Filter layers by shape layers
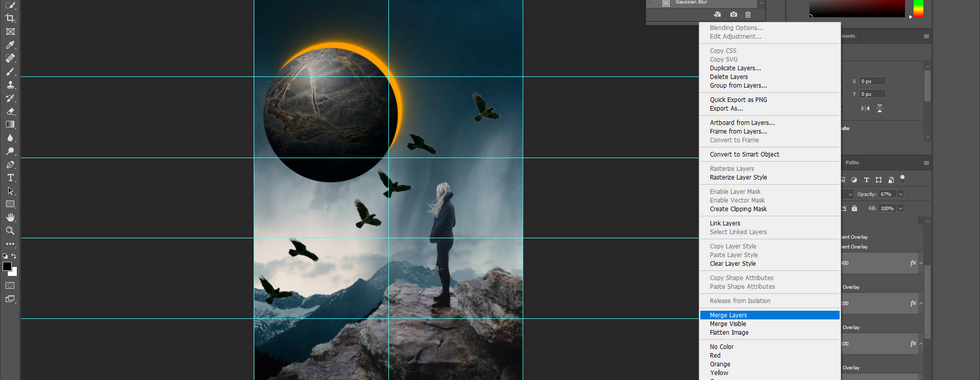Viewport: 980px width, 380px height. click(x=878, y=180)
